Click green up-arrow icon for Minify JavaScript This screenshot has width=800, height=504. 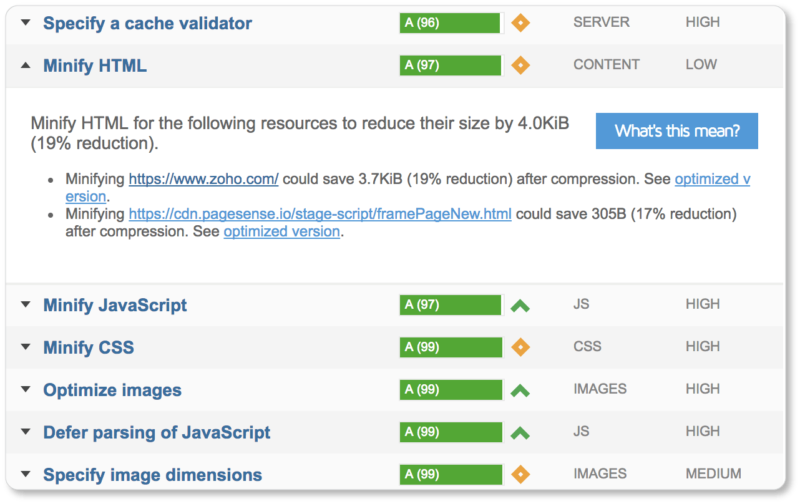(x=520, y=306)
